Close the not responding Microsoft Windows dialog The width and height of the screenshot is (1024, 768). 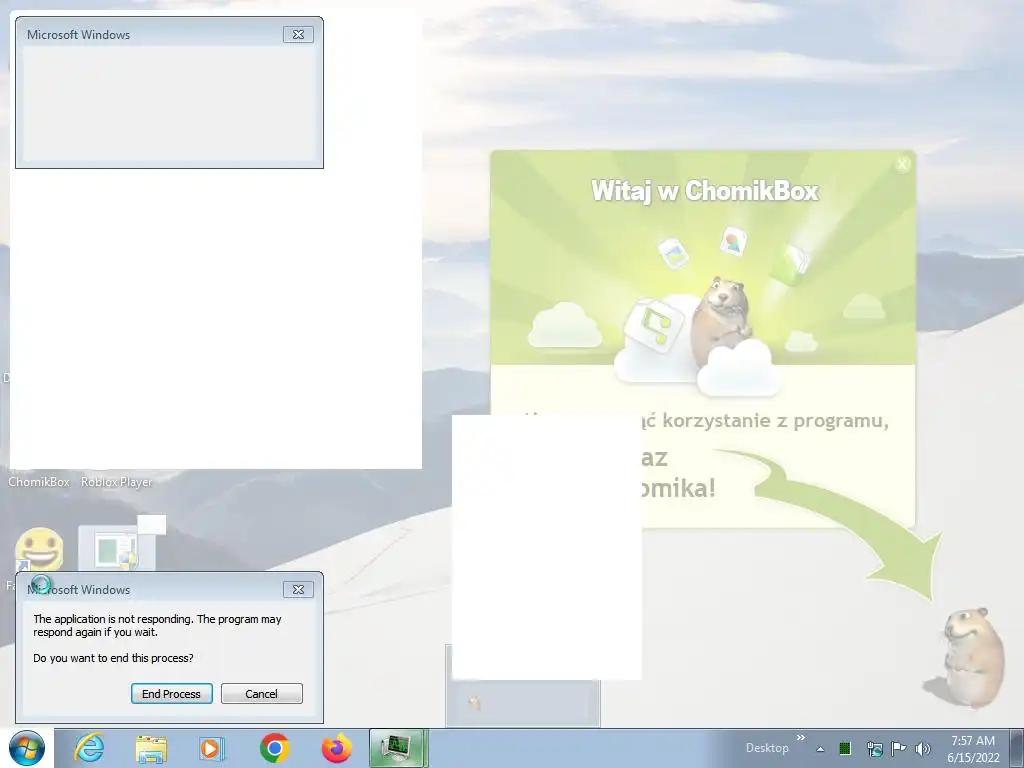coord(298,590)
